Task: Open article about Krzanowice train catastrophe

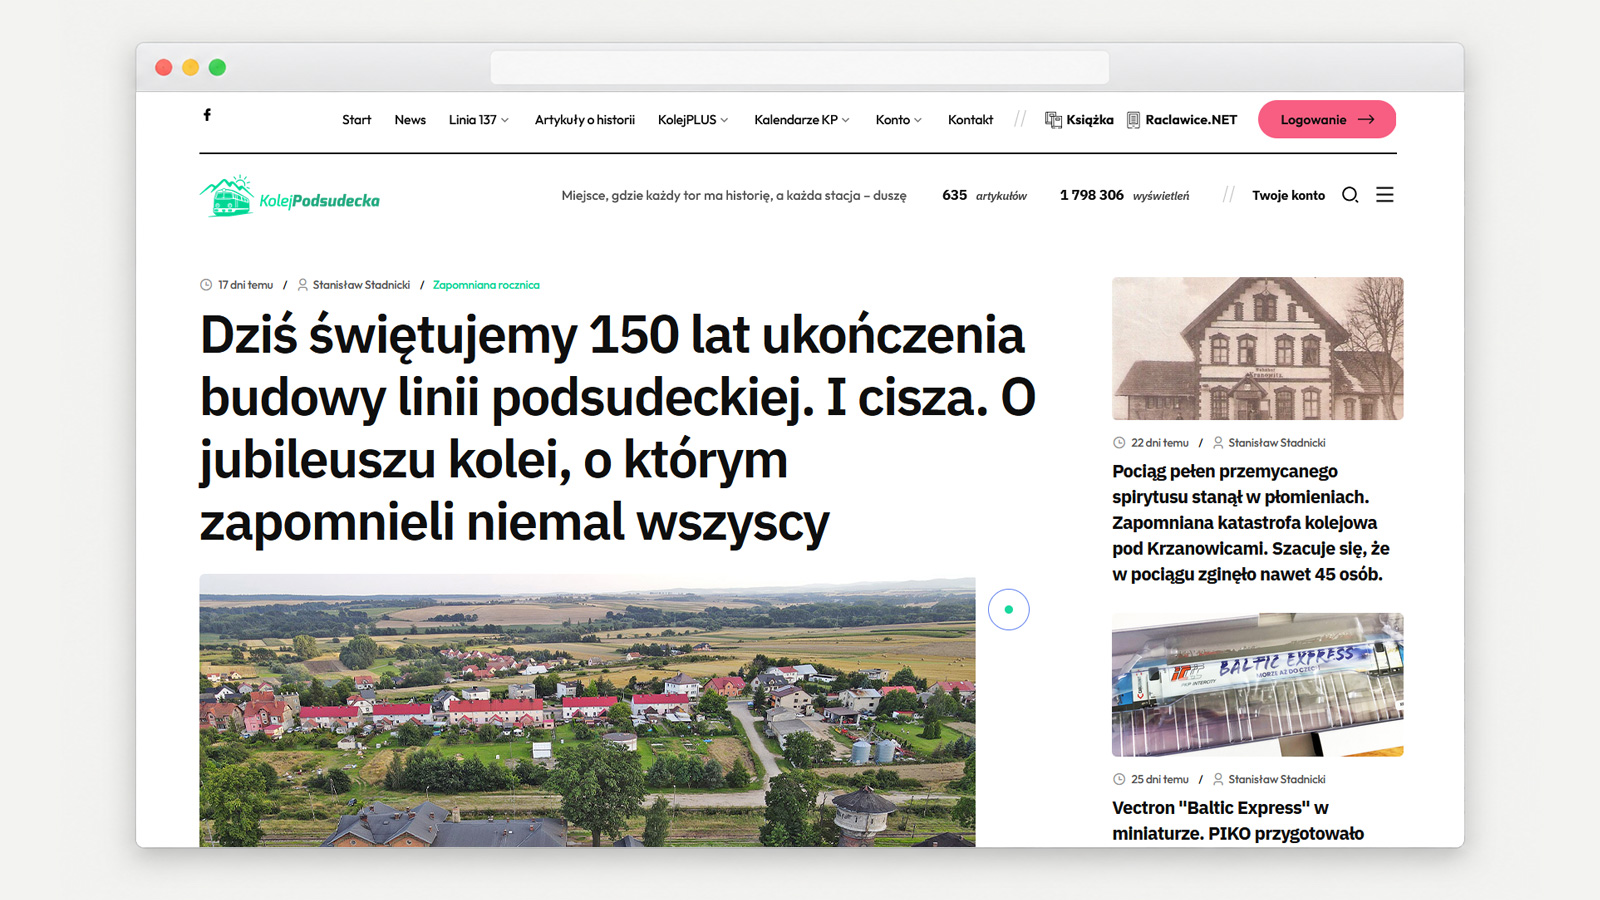Action: tap(1251, 522)
